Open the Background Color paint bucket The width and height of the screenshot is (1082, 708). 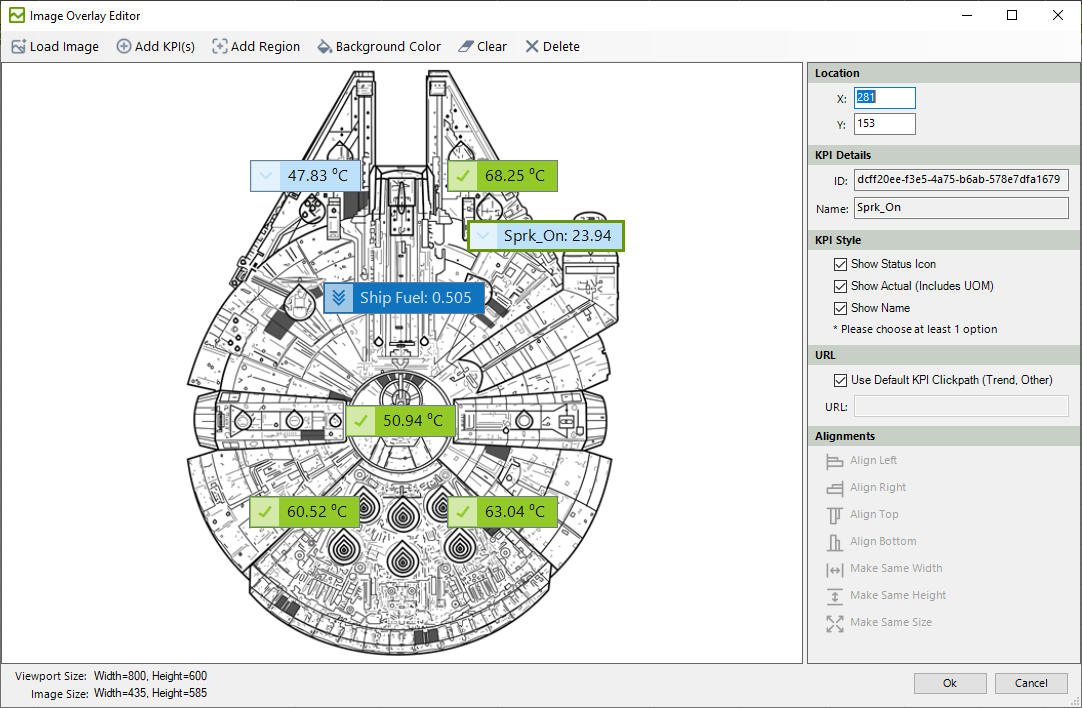pos(324,46)
